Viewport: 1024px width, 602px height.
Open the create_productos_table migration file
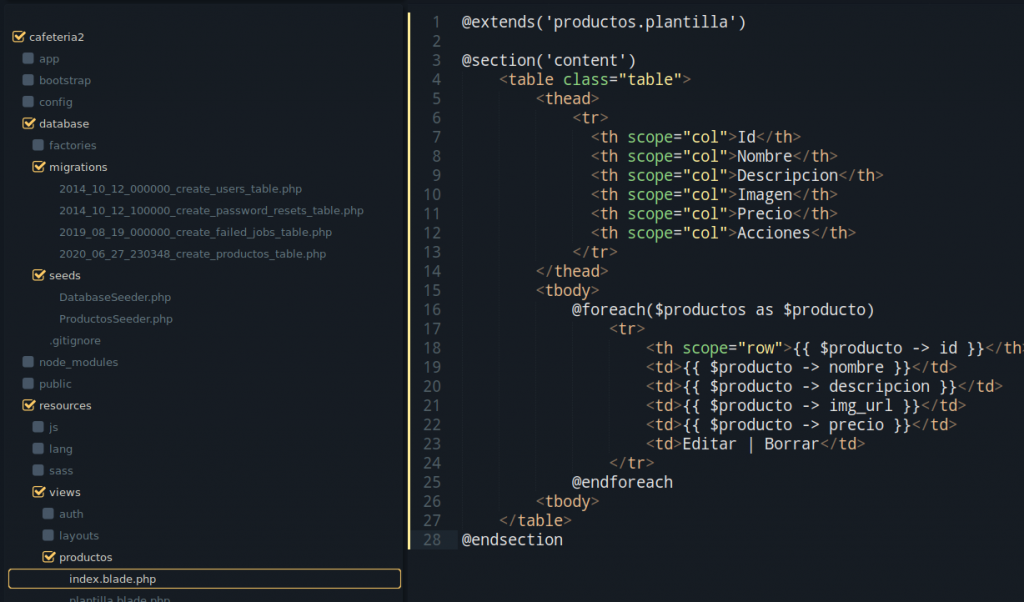[192, 254]
